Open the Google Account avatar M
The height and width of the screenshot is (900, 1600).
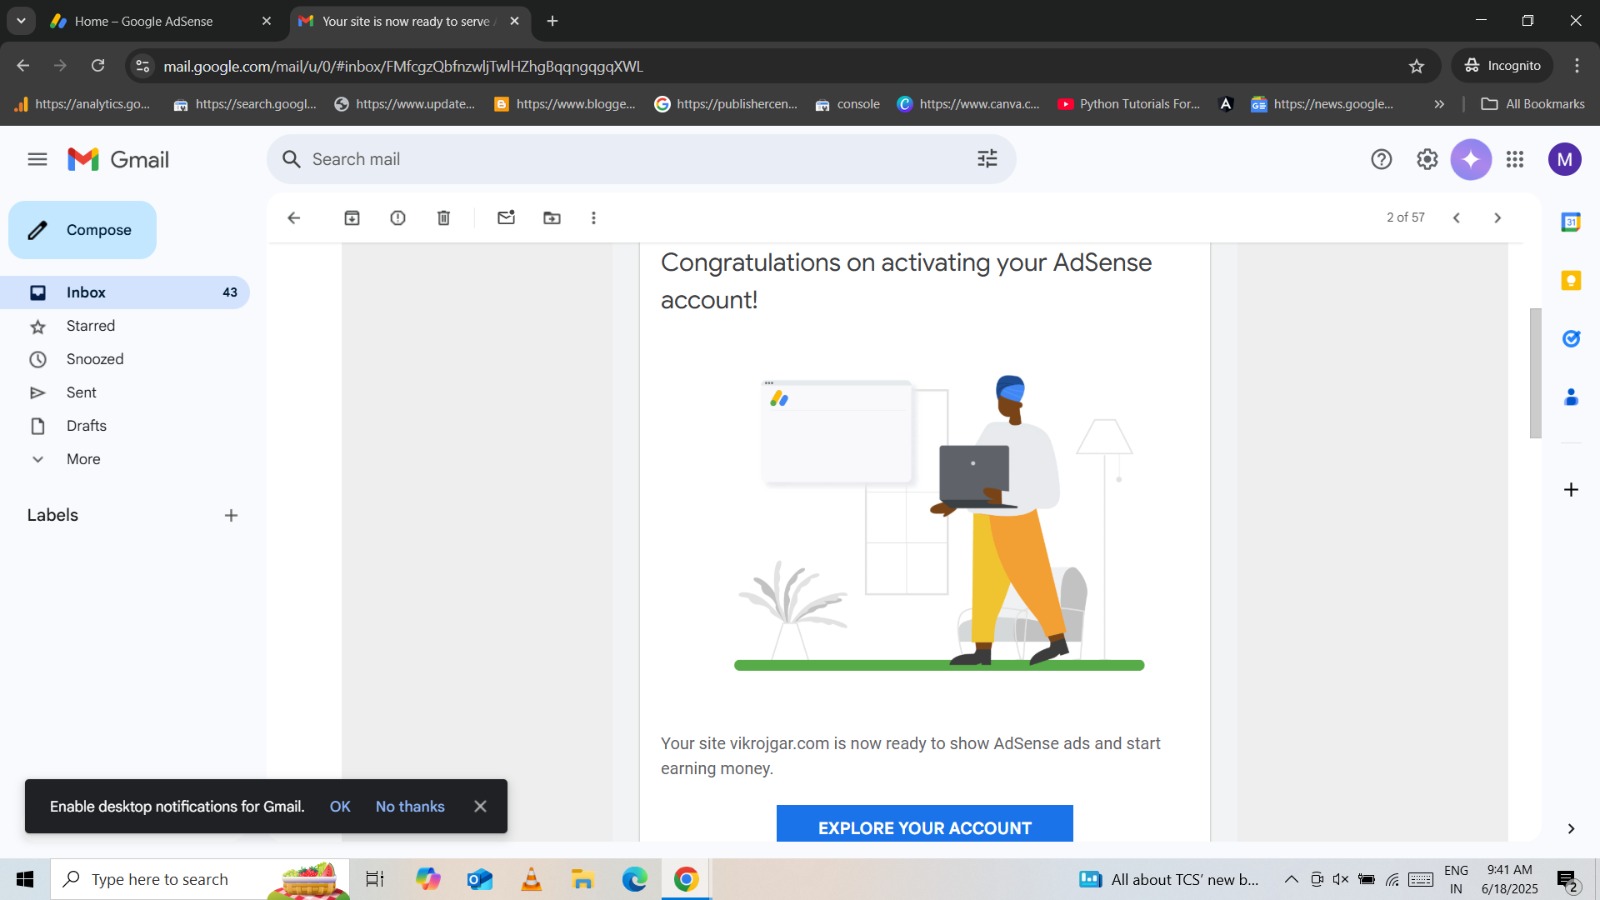pyautogui.click(x=1565, y=159)
